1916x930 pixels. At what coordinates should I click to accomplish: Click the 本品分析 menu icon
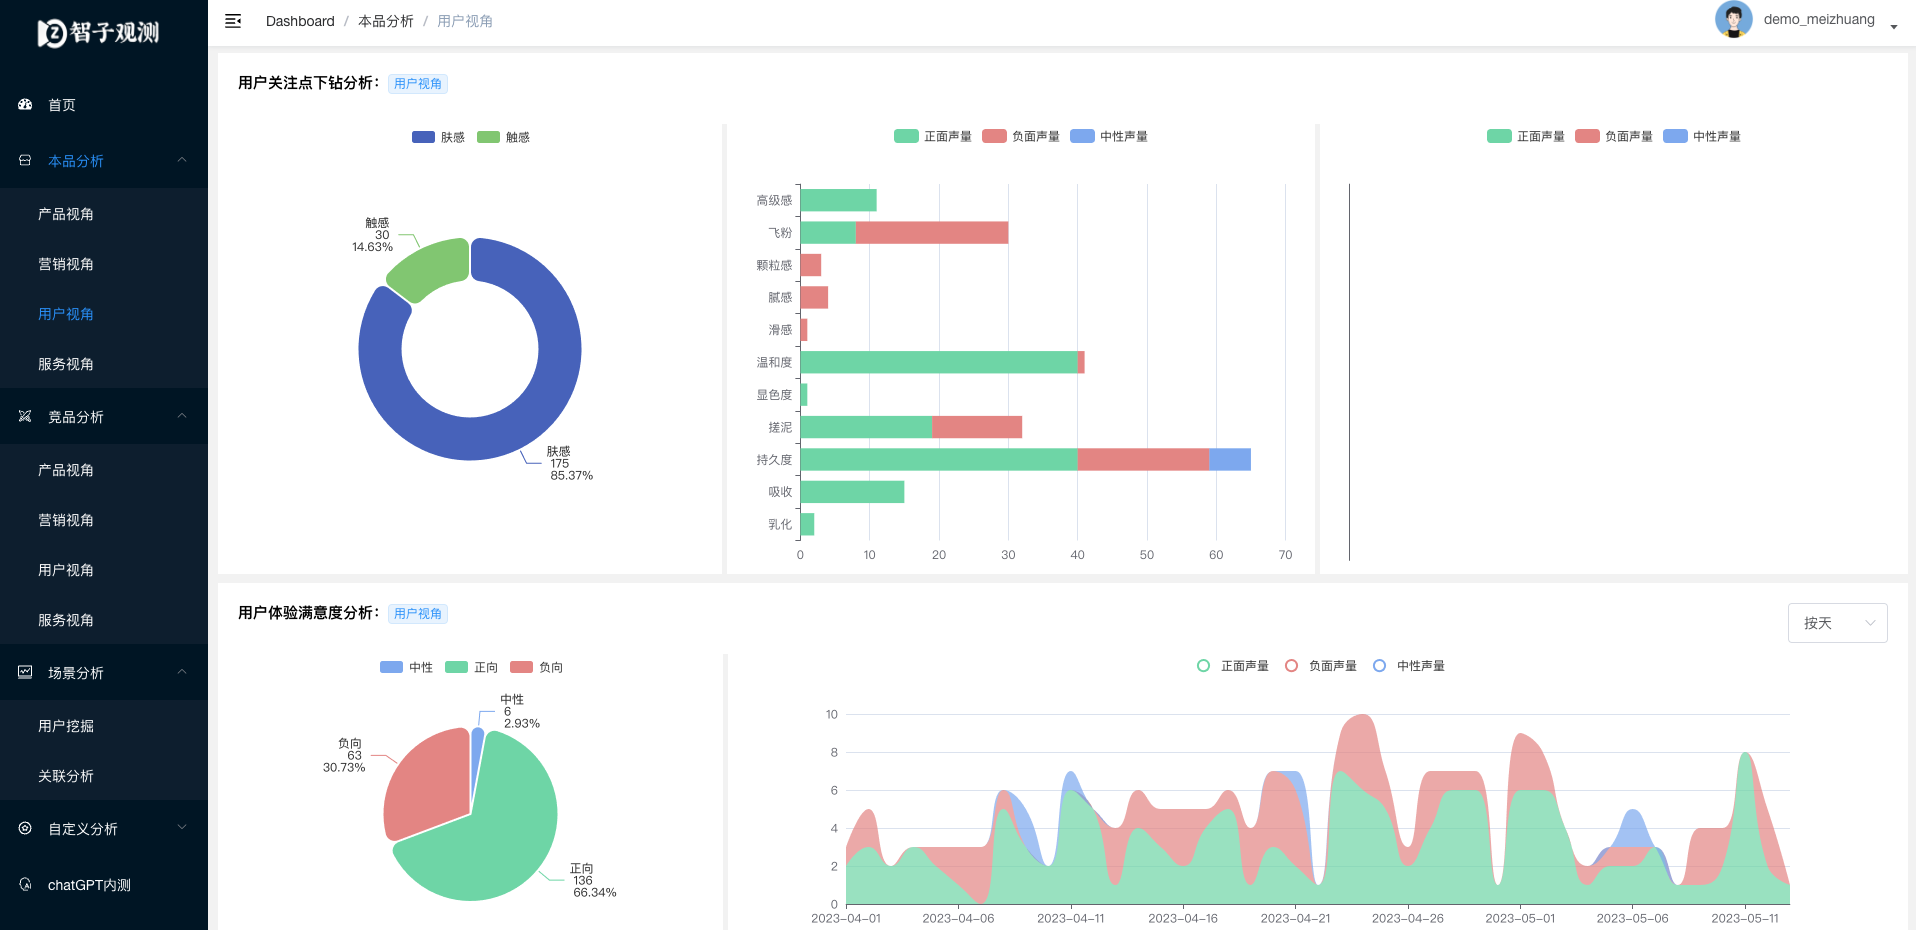click(x=25, y=160)
